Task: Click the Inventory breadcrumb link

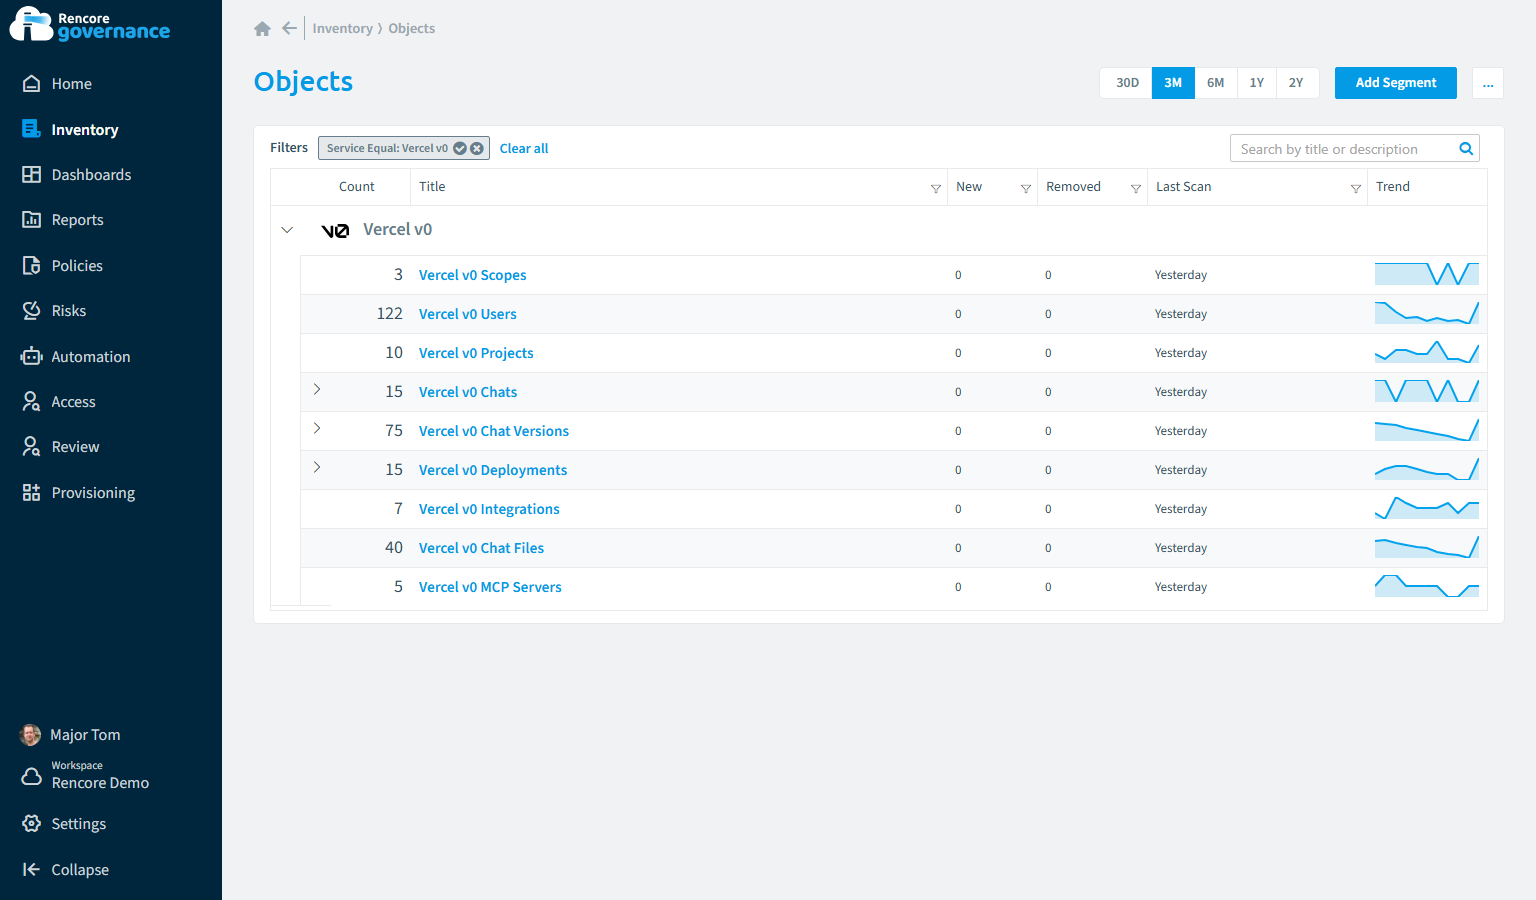Action: click(x=342, y=29)
